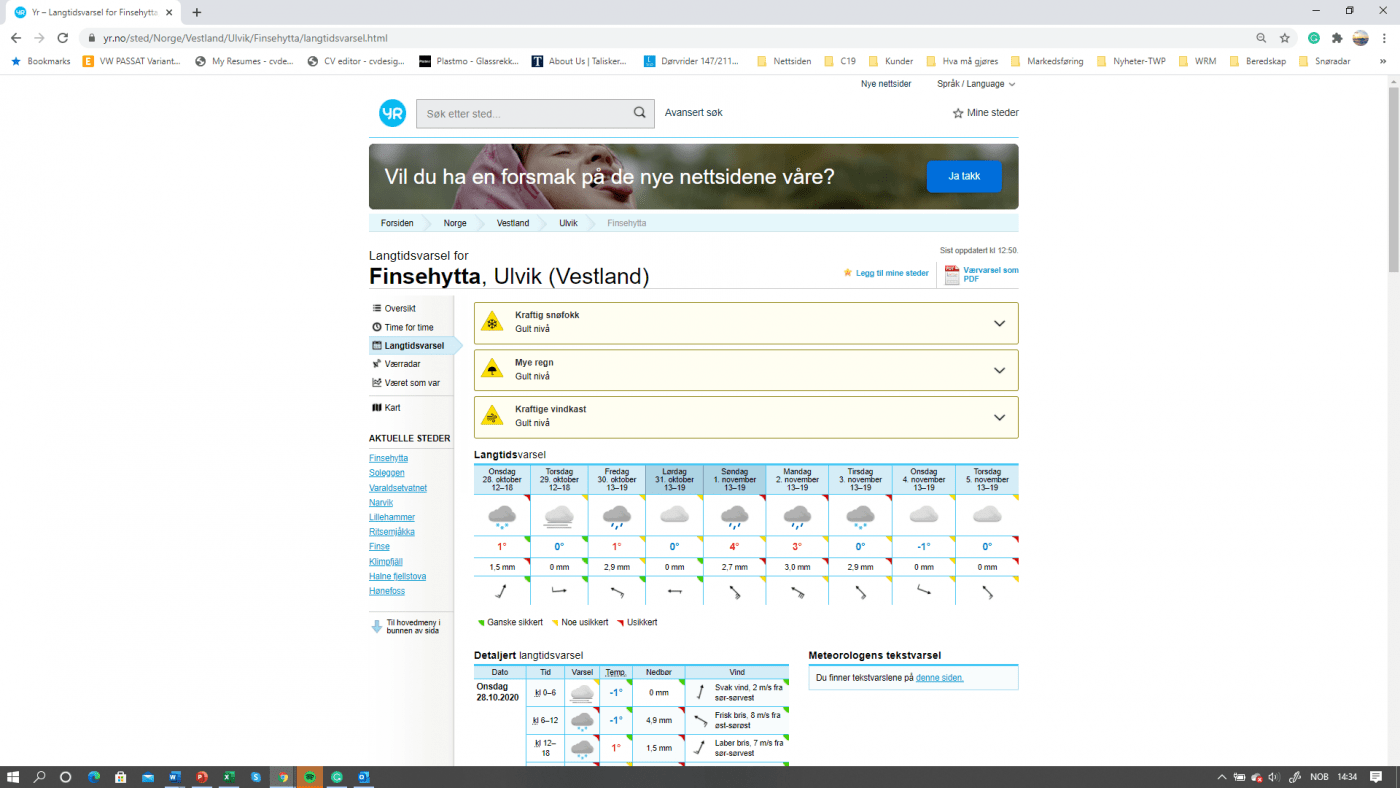Expand the Mye regn warning
1400x788 pixels.
(x=999, y=370)
